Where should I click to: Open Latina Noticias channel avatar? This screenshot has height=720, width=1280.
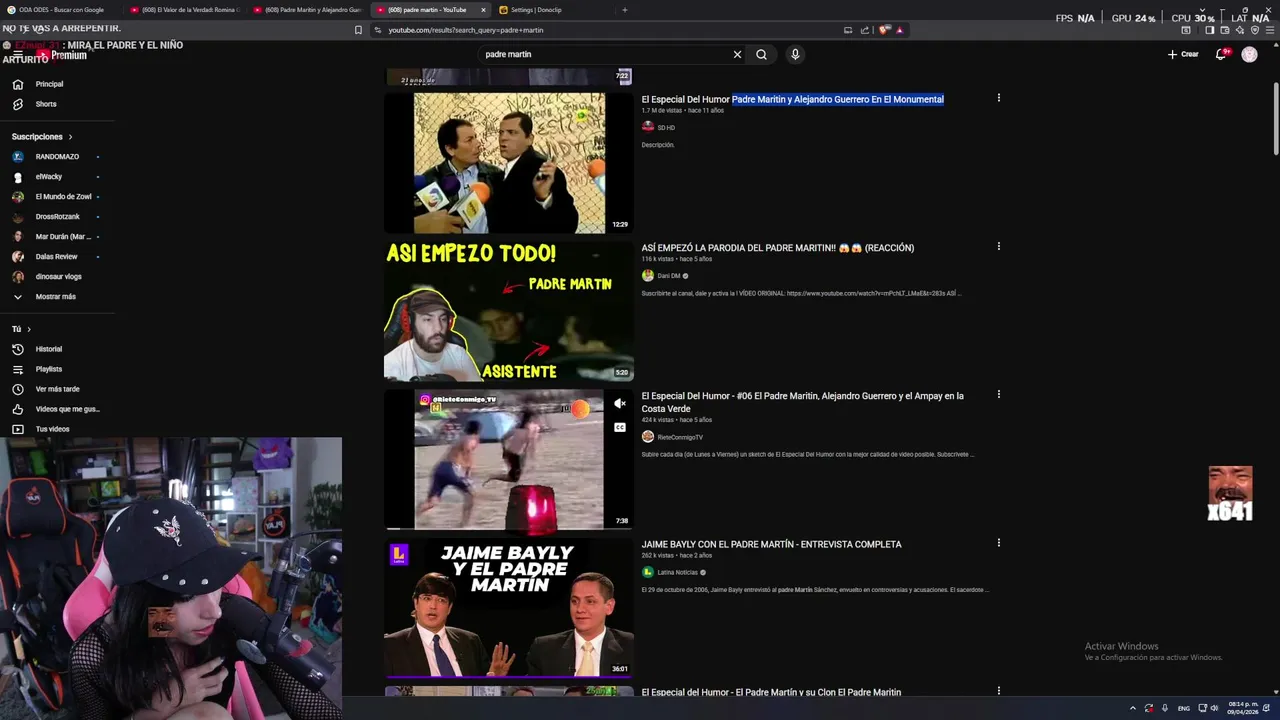648,572
